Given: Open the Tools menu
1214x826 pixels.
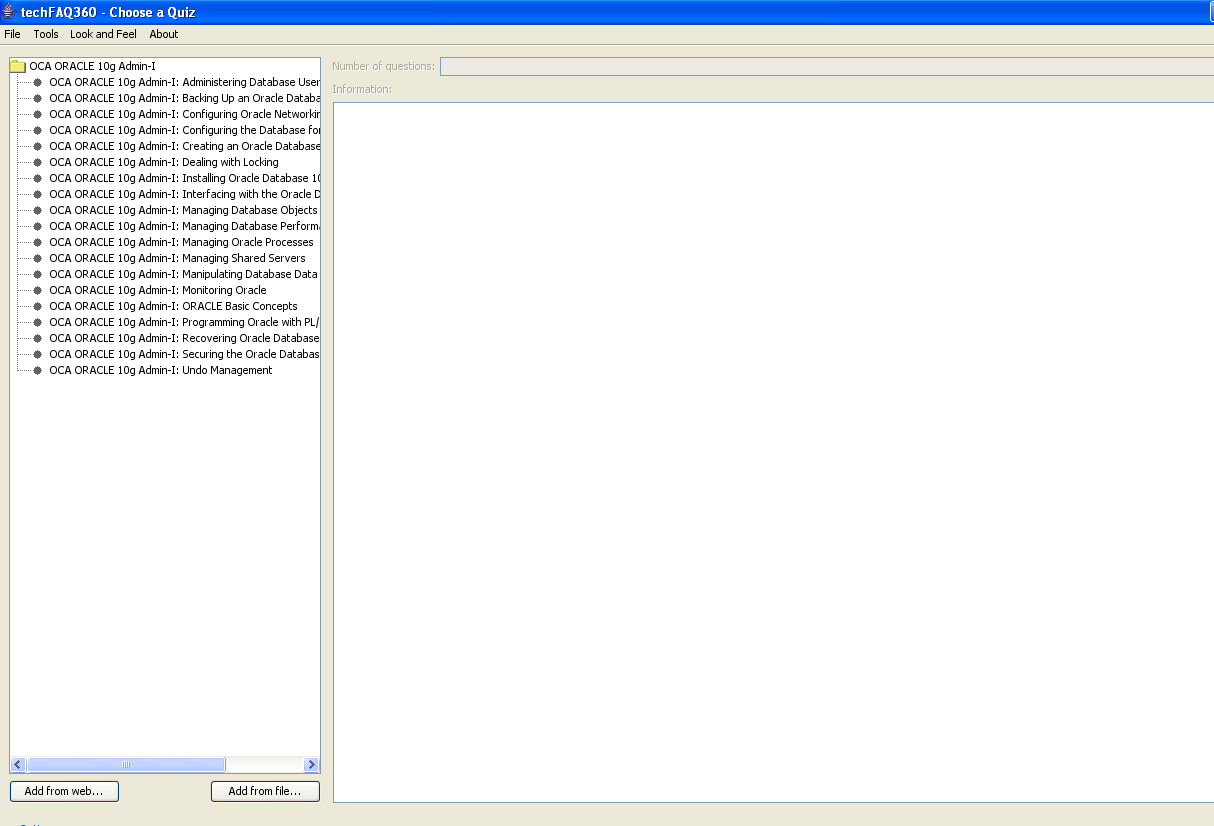Looking at the screenshot, I should pos(46,34).
